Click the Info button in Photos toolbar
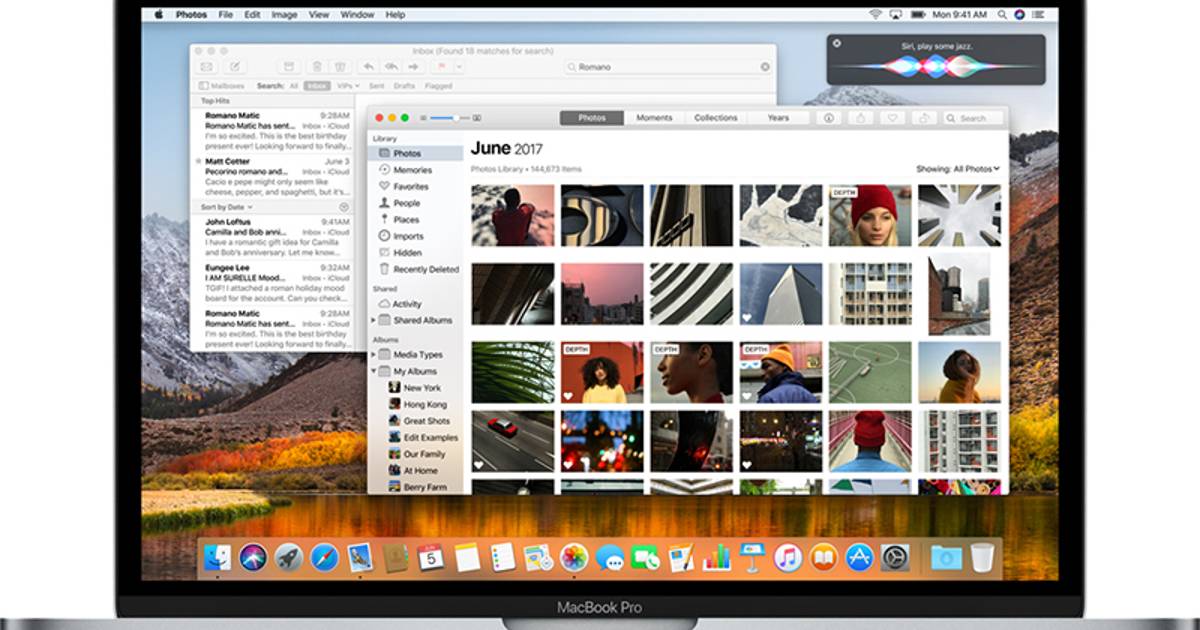Image resolution: width=1200 pixels, height=630 pixels. pos(828,118)
